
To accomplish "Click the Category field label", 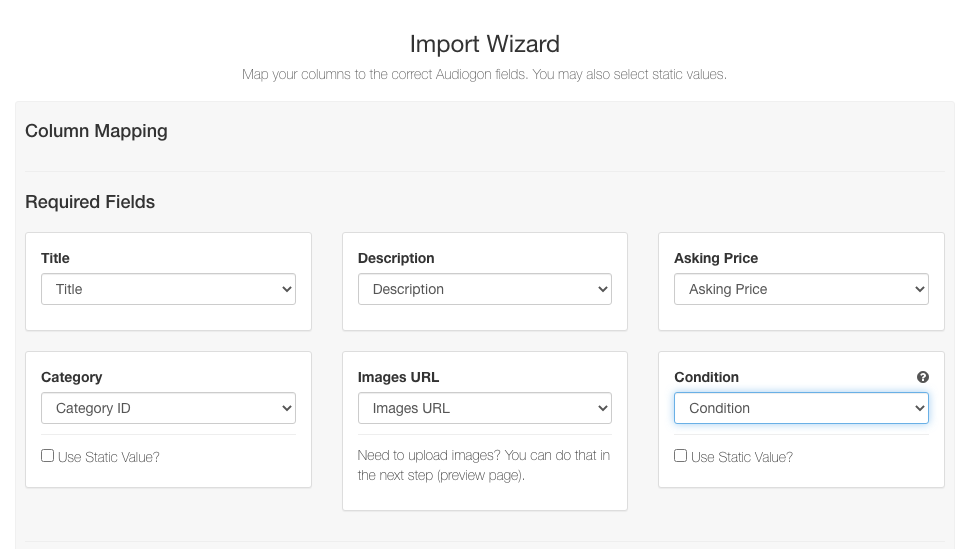I will point(71,377).
